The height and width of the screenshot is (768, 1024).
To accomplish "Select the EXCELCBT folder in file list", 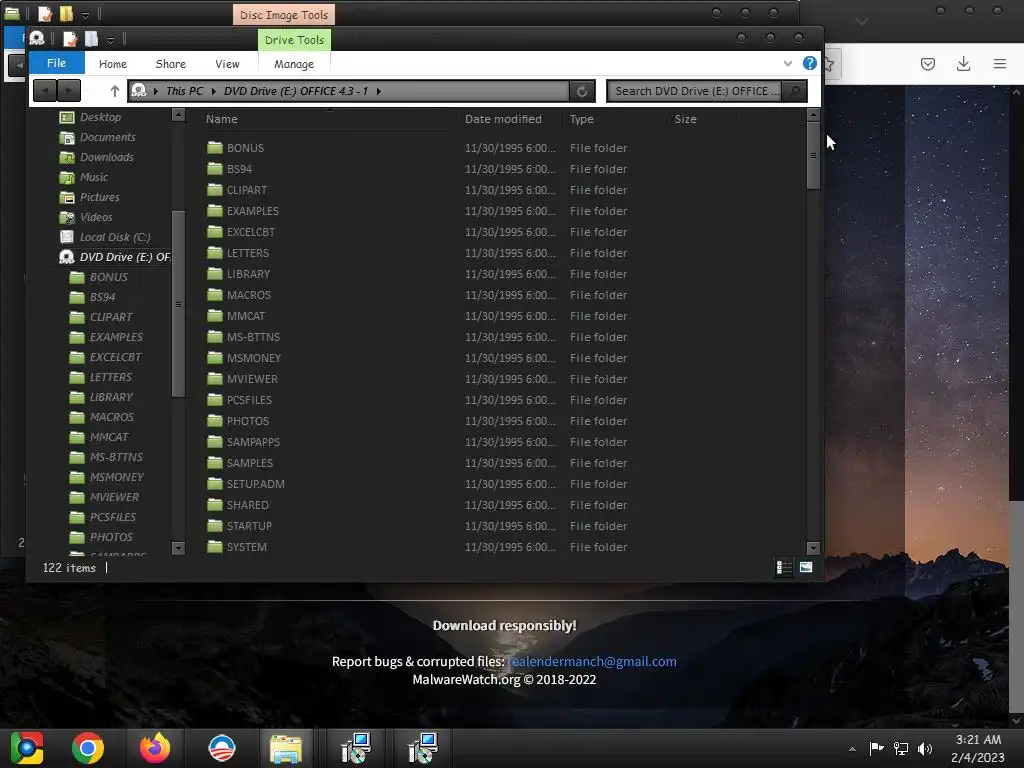I will [x=250, y=232].
